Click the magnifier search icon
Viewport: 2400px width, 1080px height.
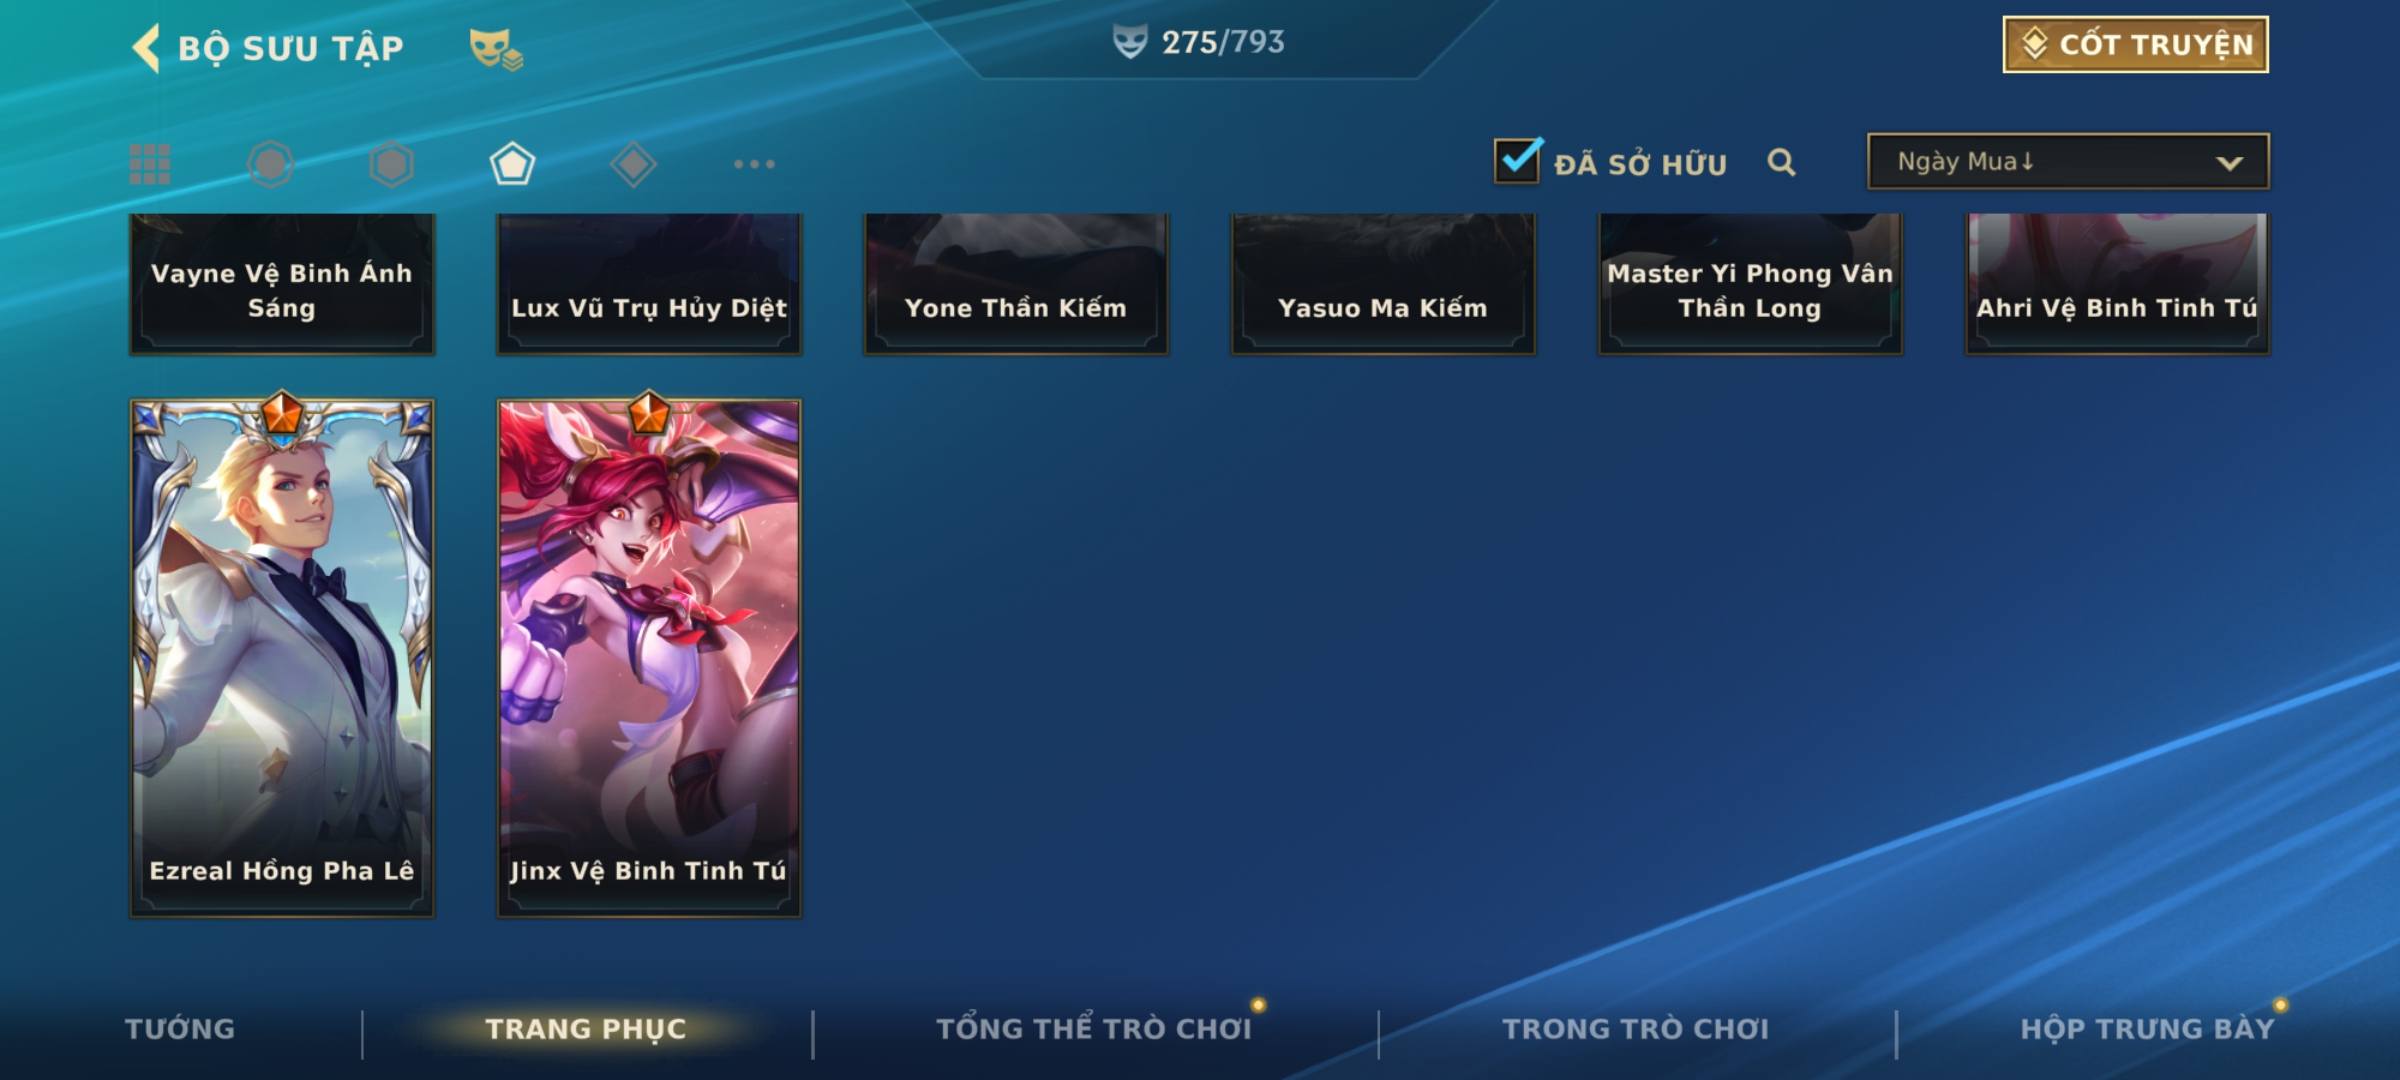pos(1781,162)
